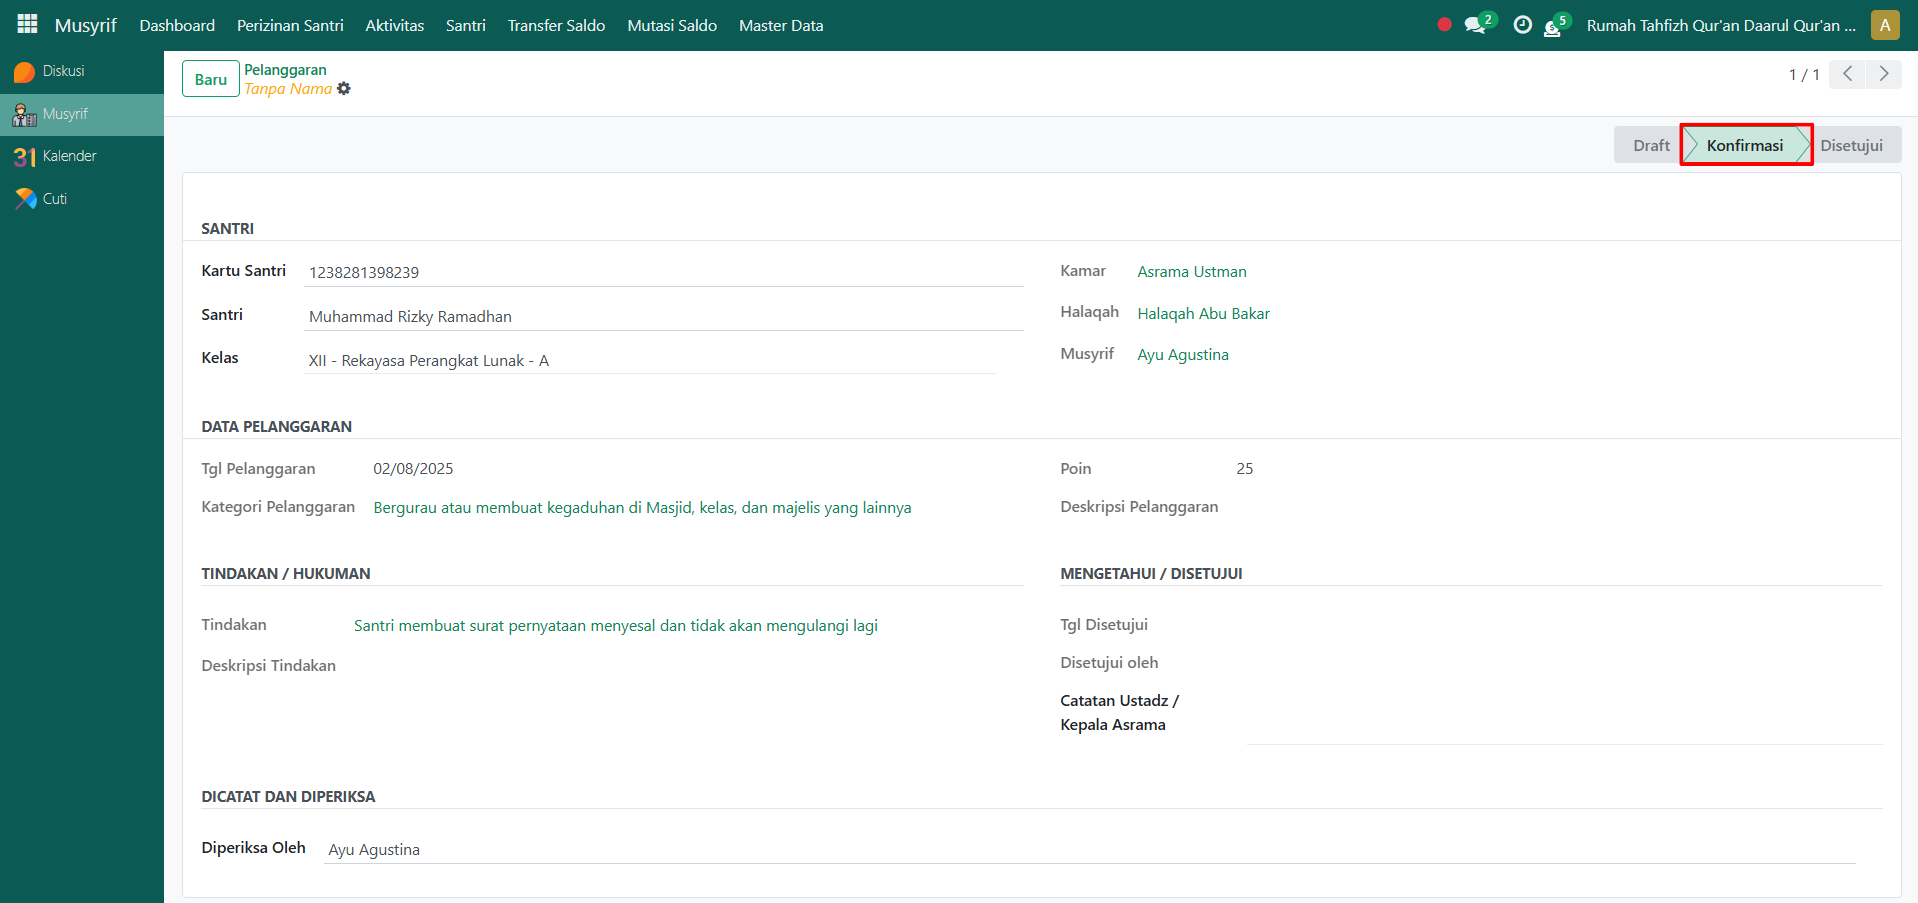Open the Perizinan Santri menu

coord(290,25)
